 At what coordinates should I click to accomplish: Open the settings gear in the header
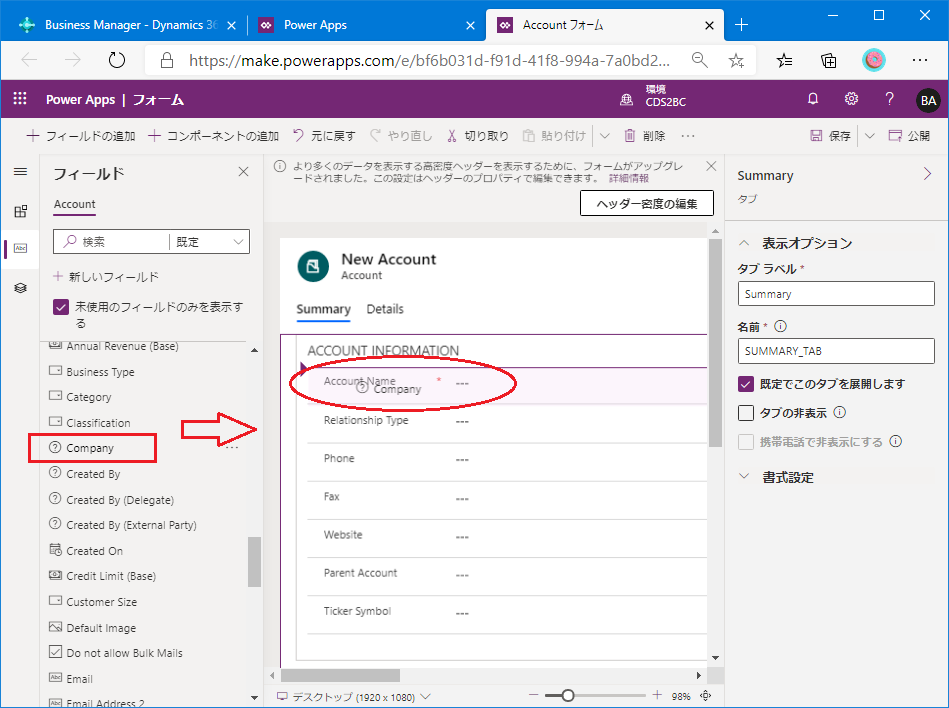click(851, 99)
